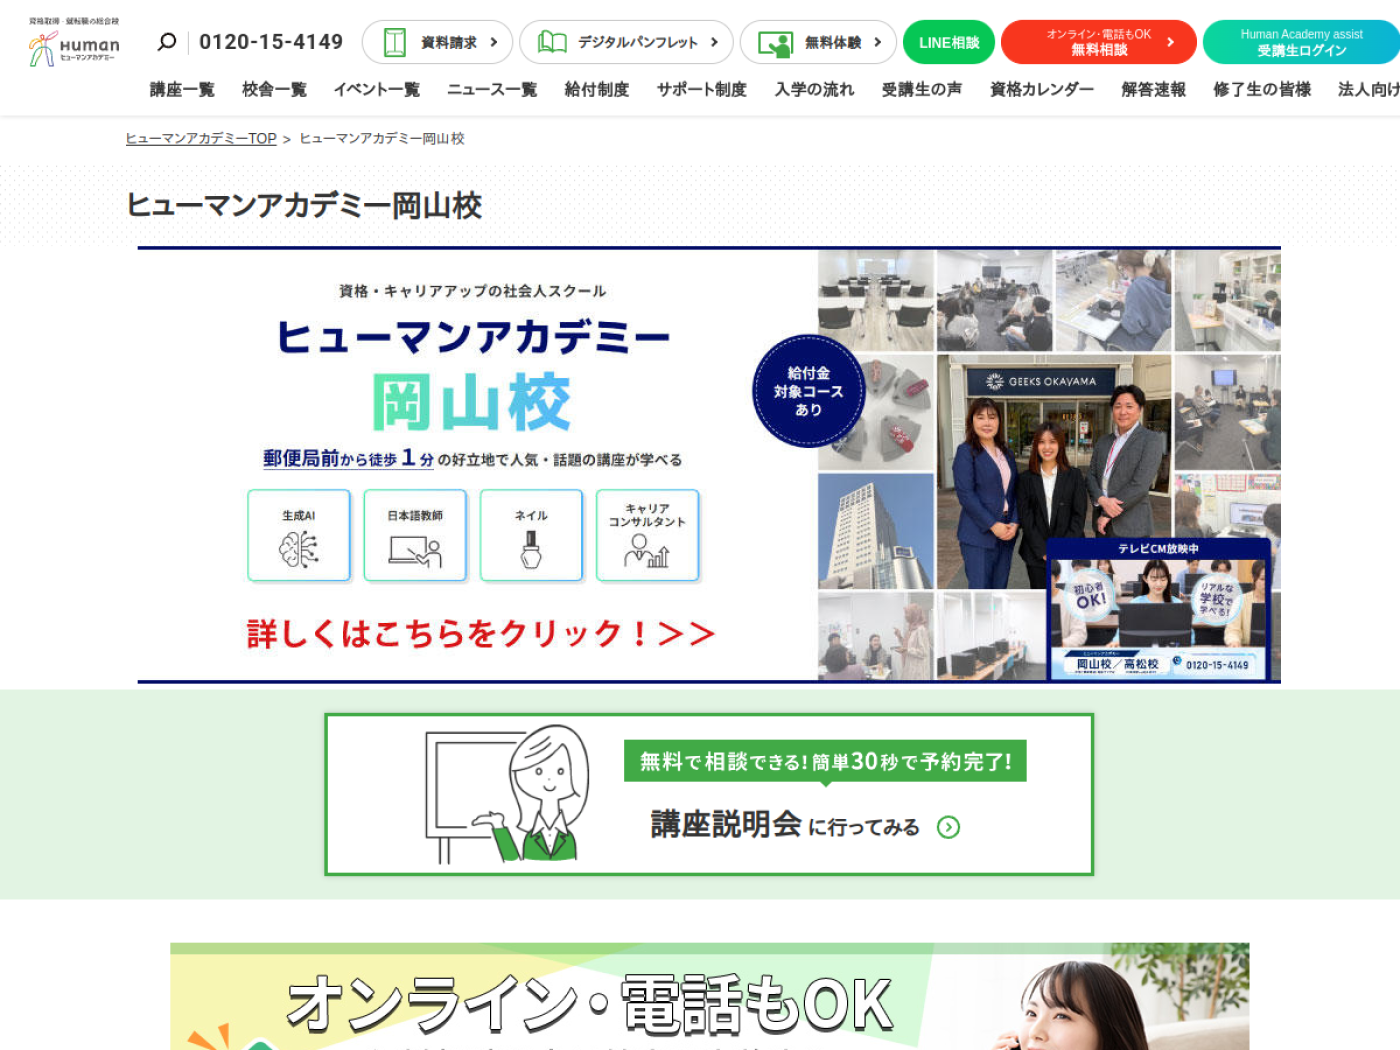Click page heading ヒューマンアカデミー岡山校
Screen dimensions: 1400x1050
(304, 205)
